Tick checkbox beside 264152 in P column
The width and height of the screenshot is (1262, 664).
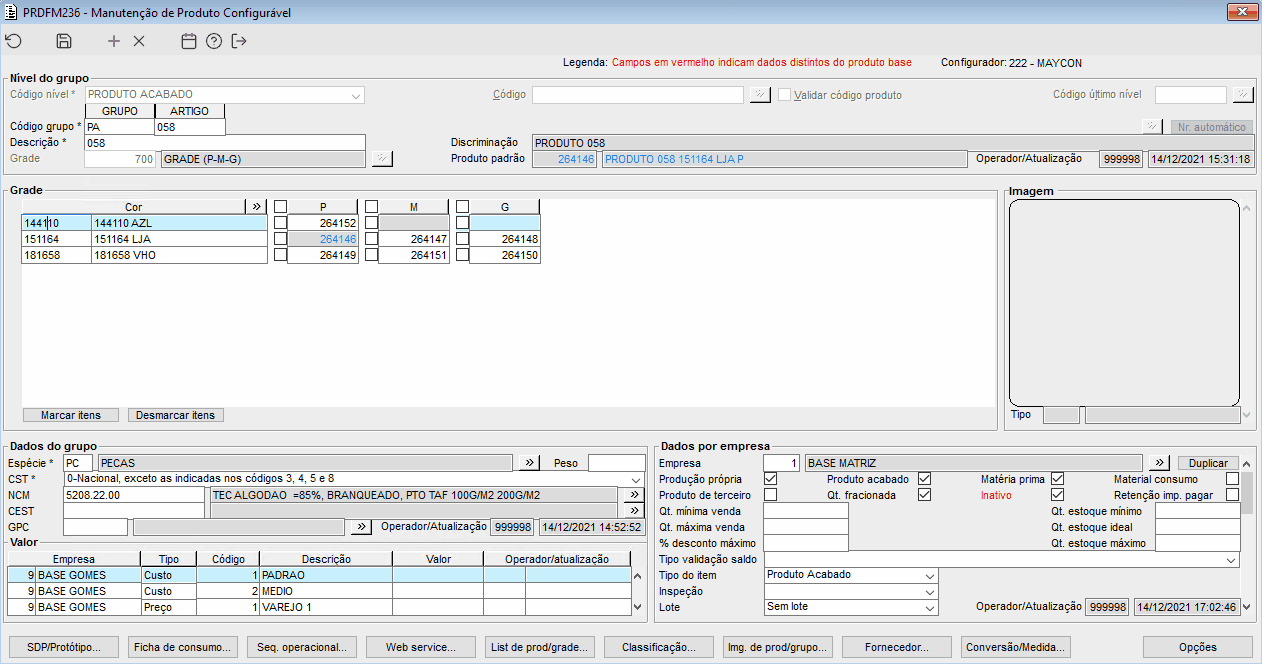coord(280,223)
